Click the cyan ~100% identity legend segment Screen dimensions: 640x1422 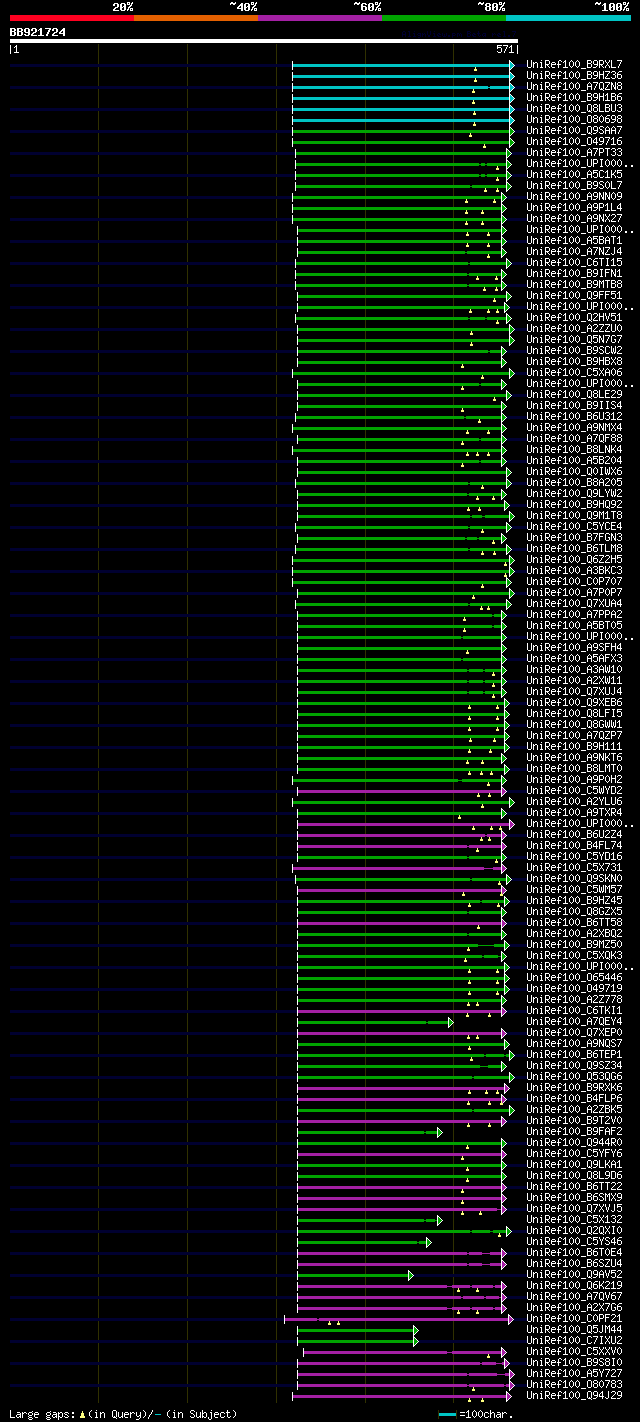[x=568, y=17]
